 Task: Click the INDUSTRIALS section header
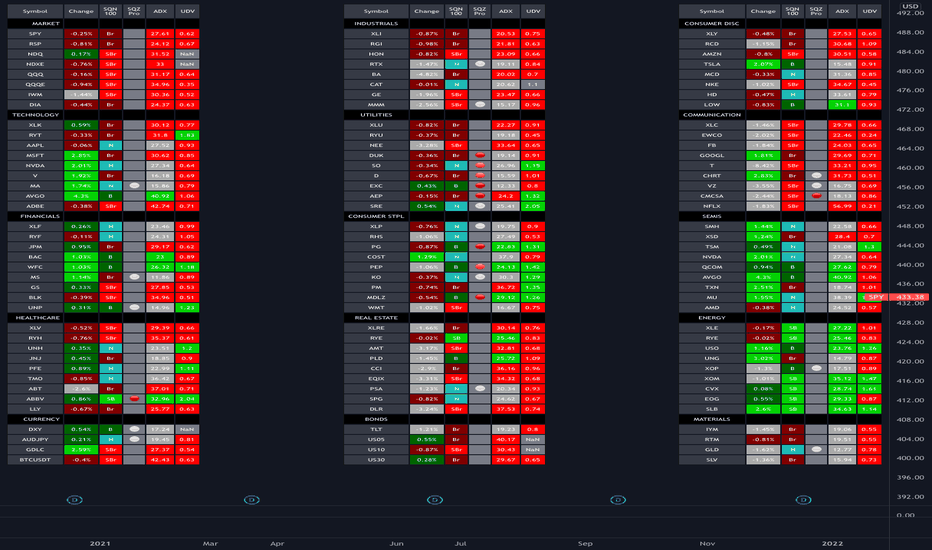(x=376, y=23)
